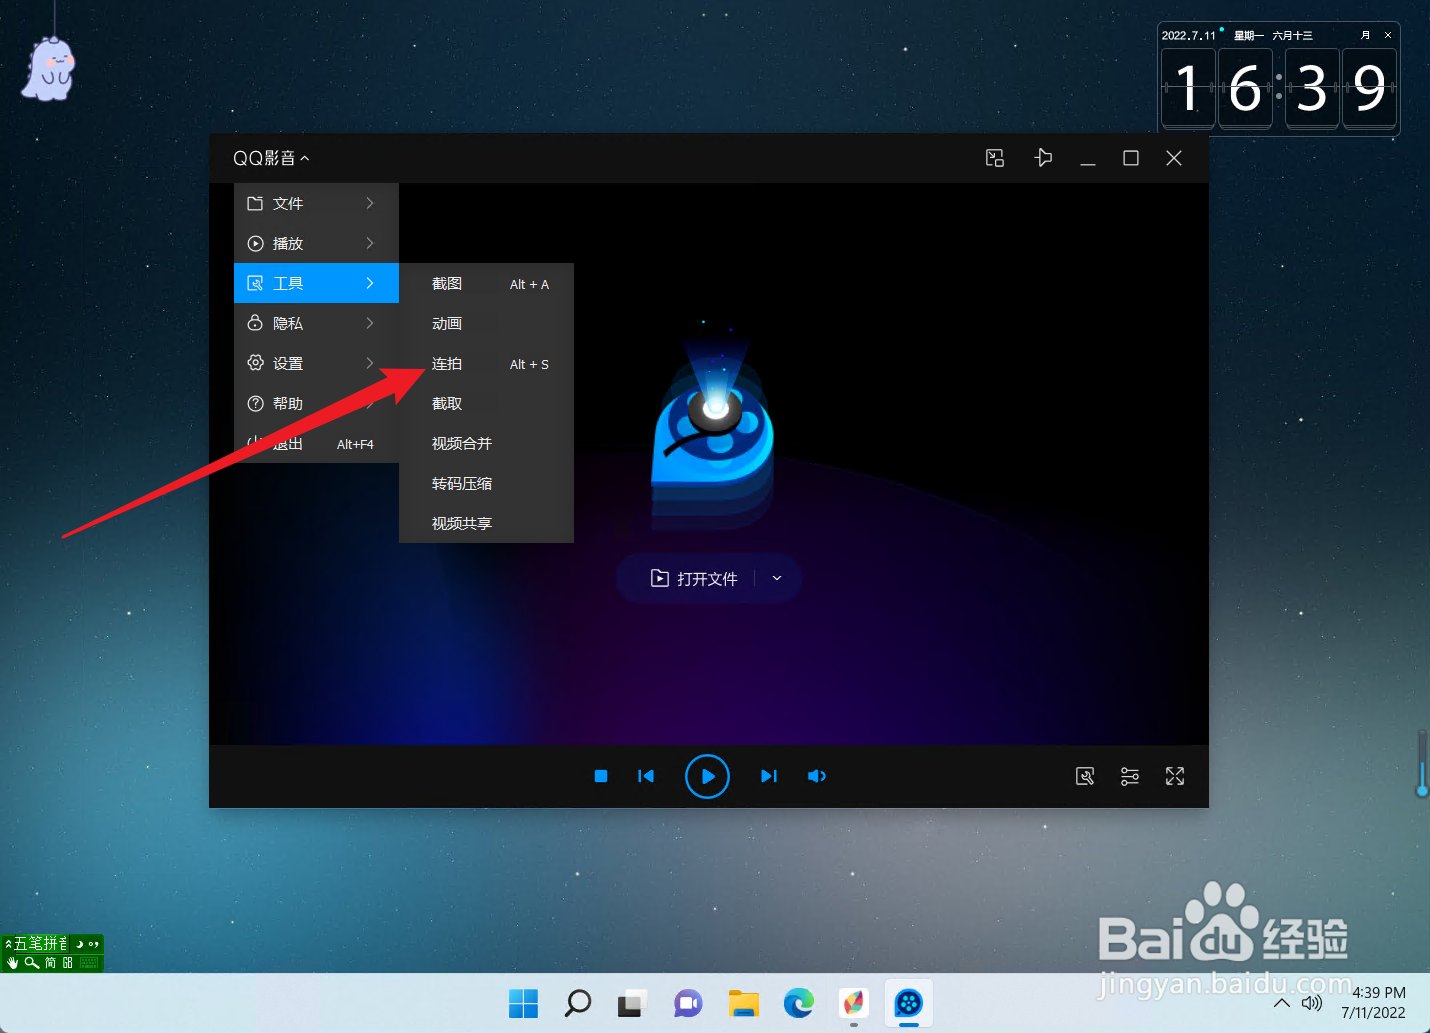Click the play-circle icon beside 播放
1430x1033 pixels.
tap(255, 243)
